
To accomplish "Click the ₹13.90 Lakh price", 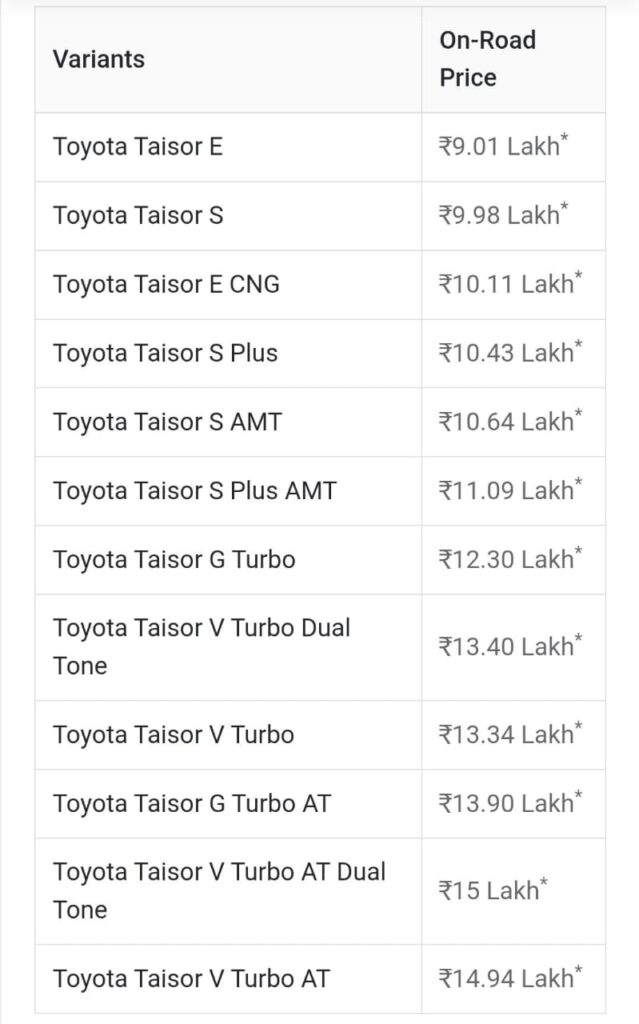I will [x=510, y=803].
